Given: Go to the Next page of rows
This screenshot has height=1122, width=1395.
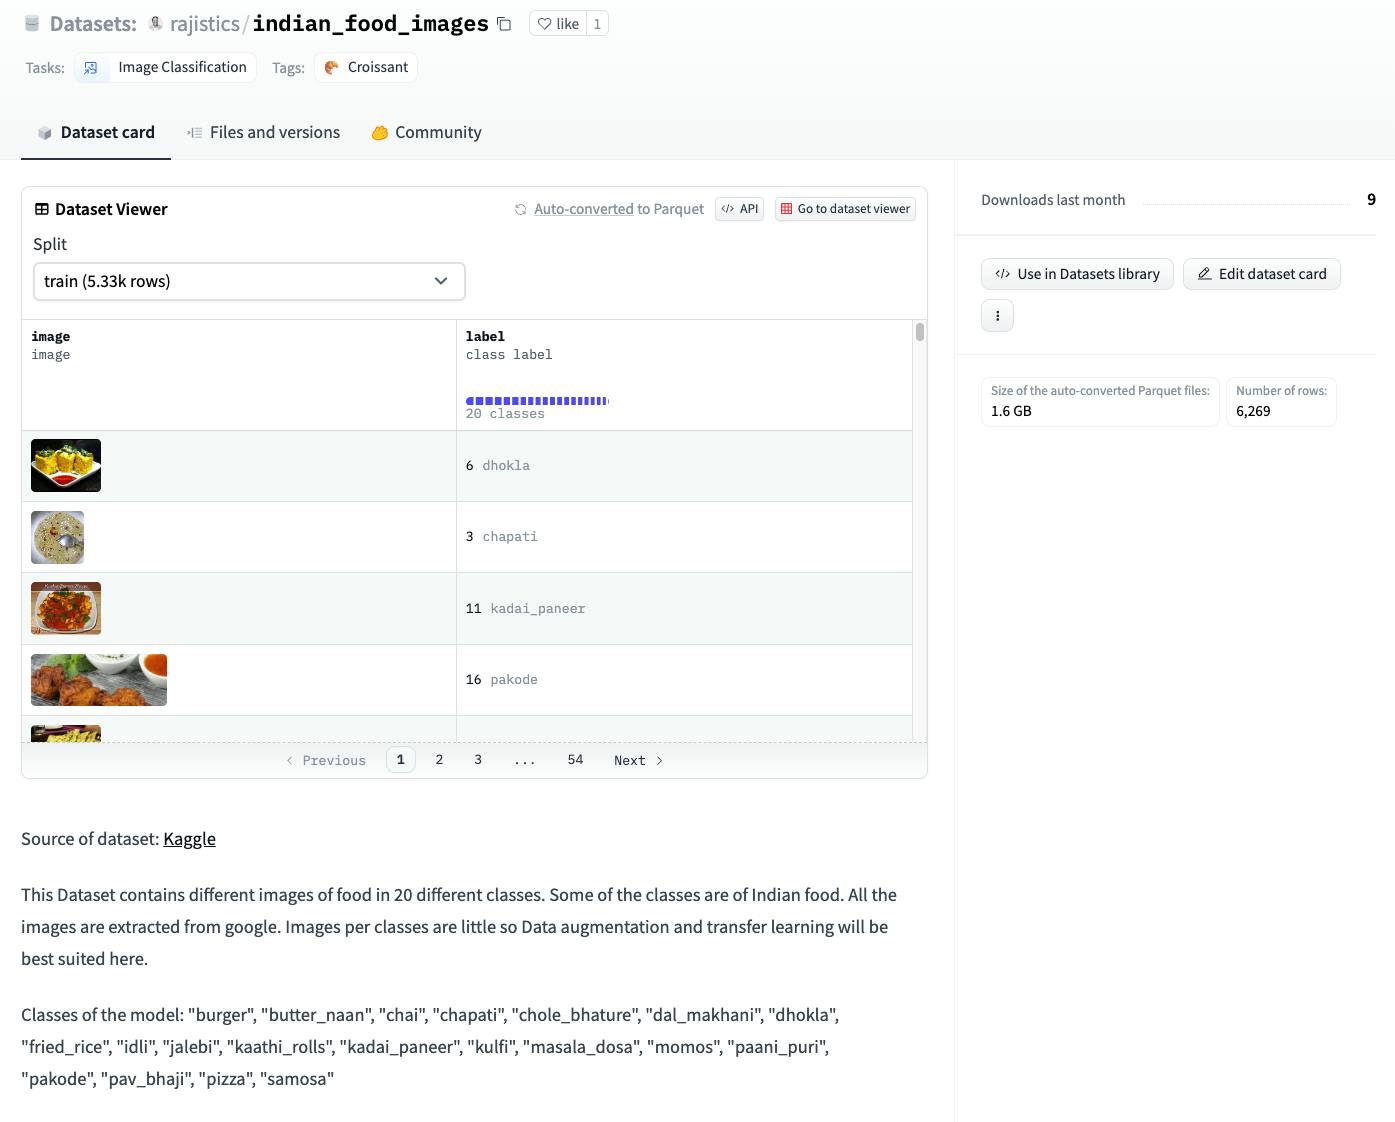Looking at the screenshot, I should tap(638, 761).
